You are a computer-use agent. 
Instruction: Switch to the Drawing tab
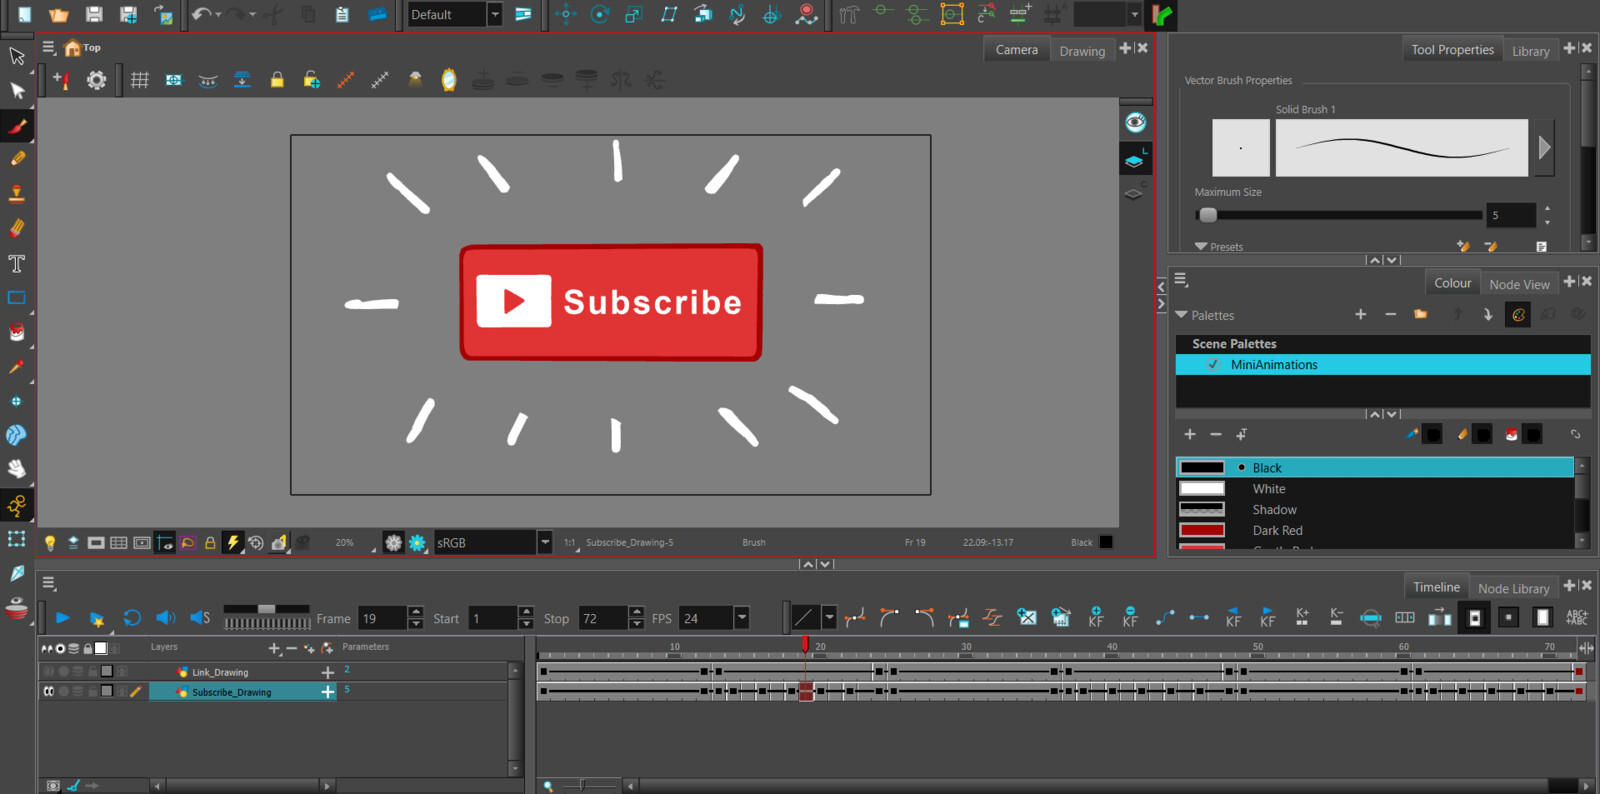pyautogui.click(x=1082, y=51)
